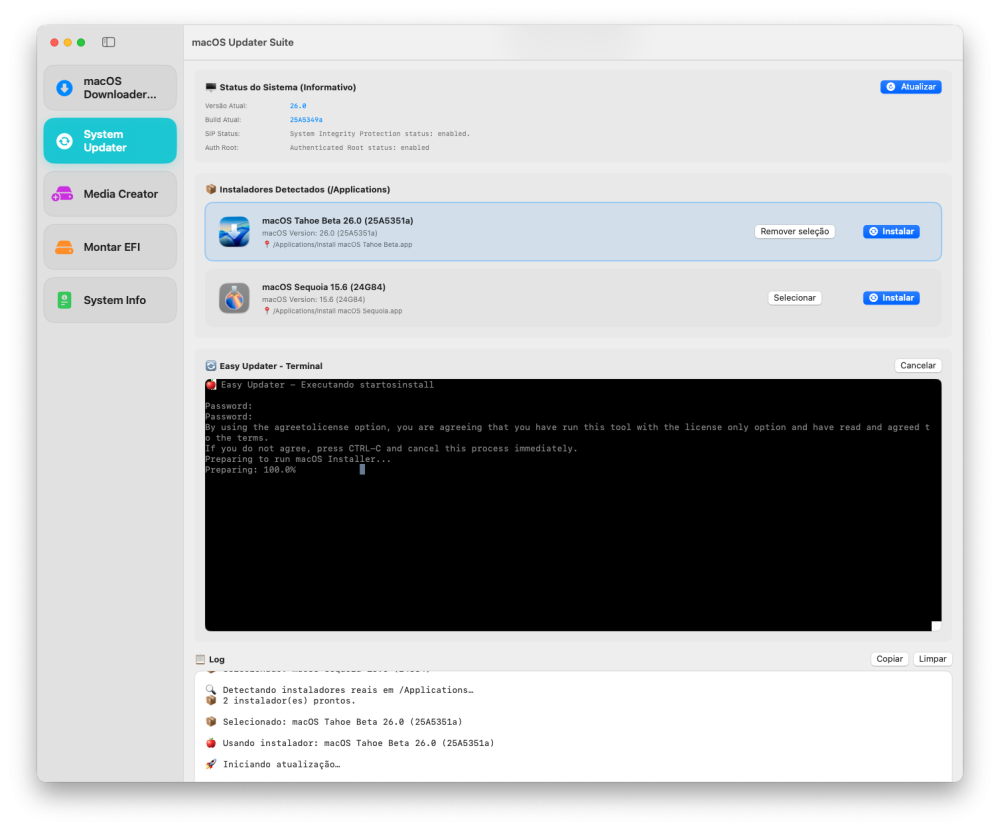This screenshot has width=1000, height=831.
Task: Install macOS Sequoia 15.6
Action: (891, 298)
